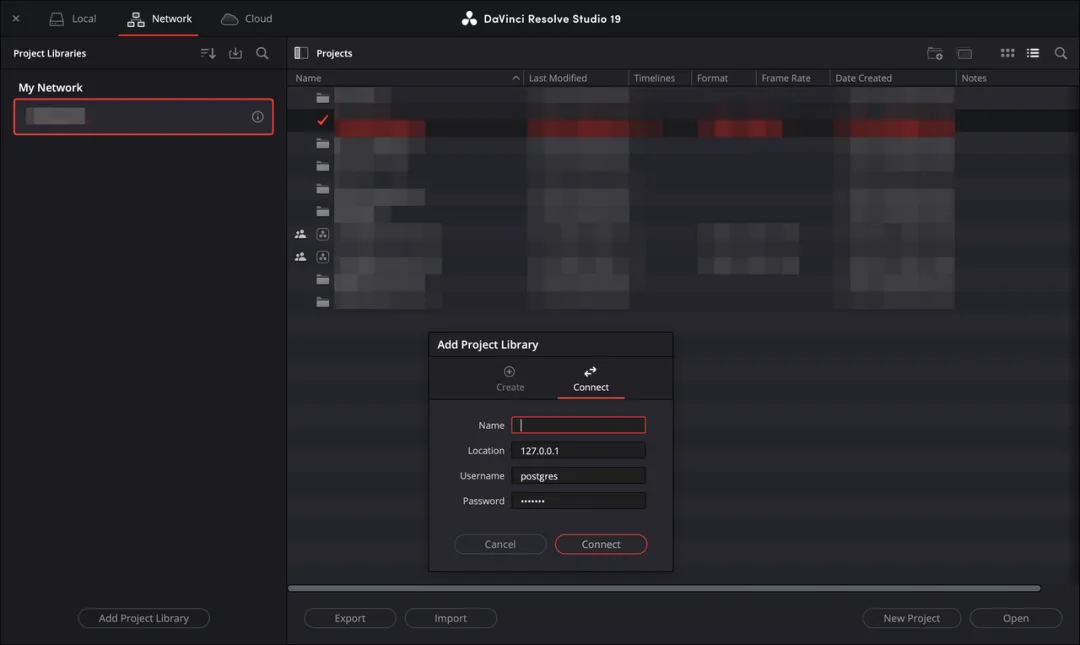
Task: Search project libraries with the magnifier icon
Action: point(262,53)
